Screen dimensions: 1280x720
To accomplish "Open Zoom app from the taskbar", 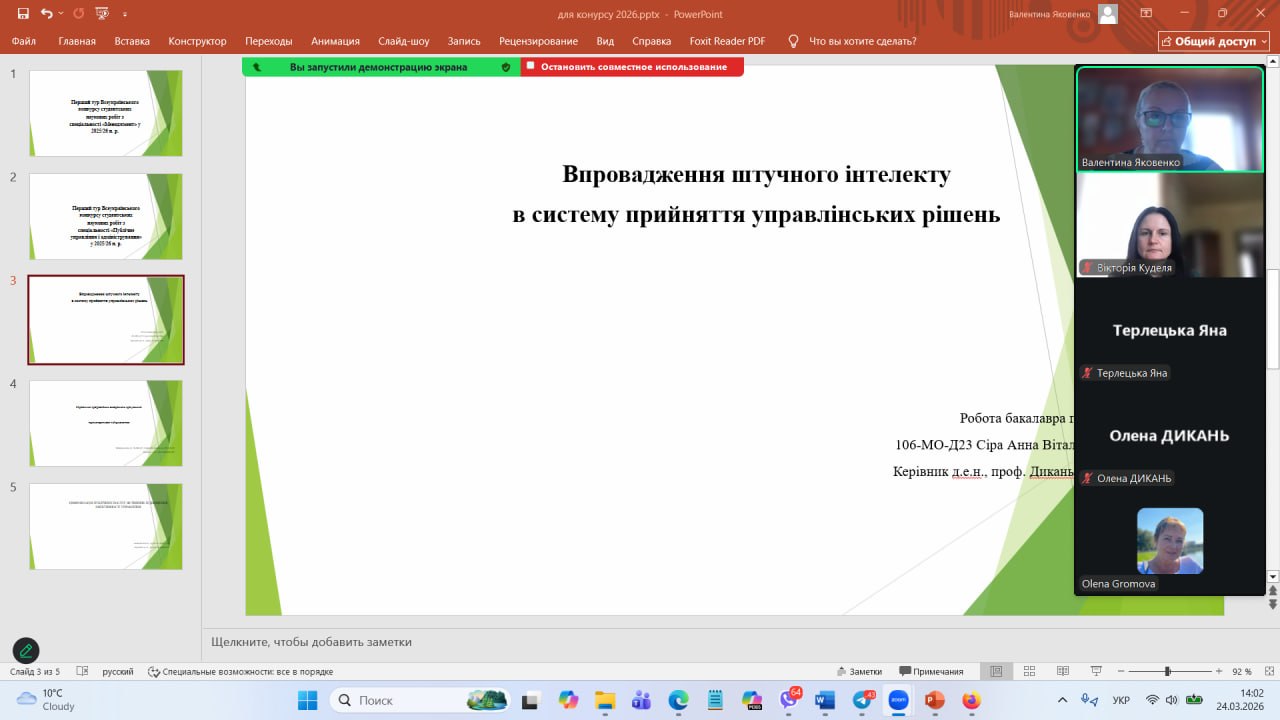I will [898, 700].
